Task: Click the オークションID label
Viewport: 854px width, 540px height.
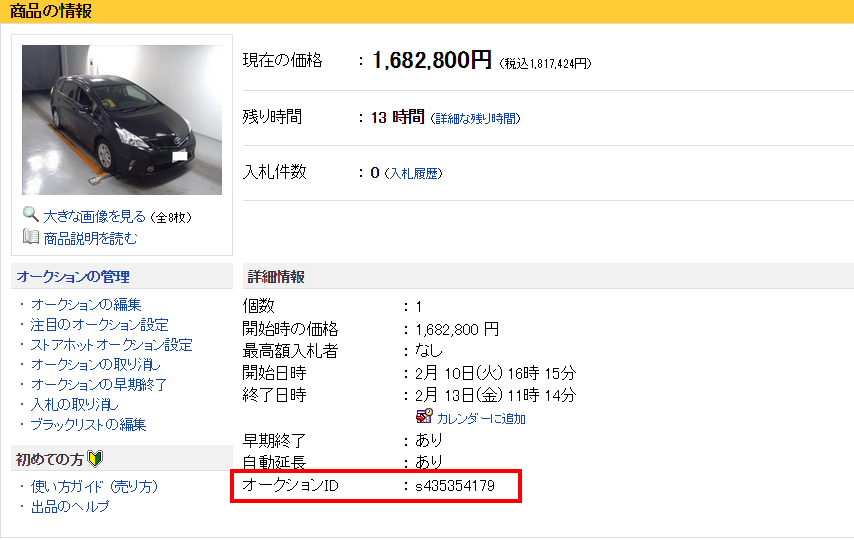Action: click(290, 485)
